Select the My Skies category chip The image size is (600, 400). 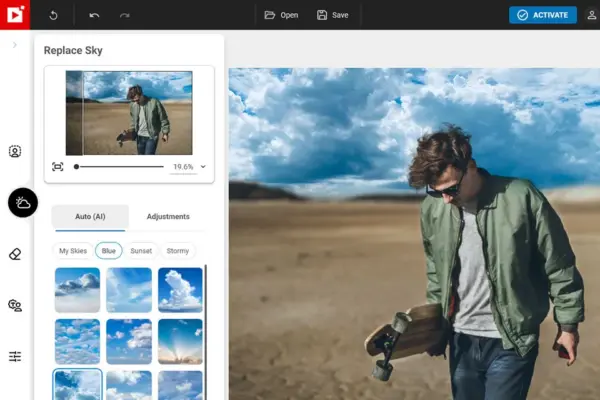coord(73,251)
